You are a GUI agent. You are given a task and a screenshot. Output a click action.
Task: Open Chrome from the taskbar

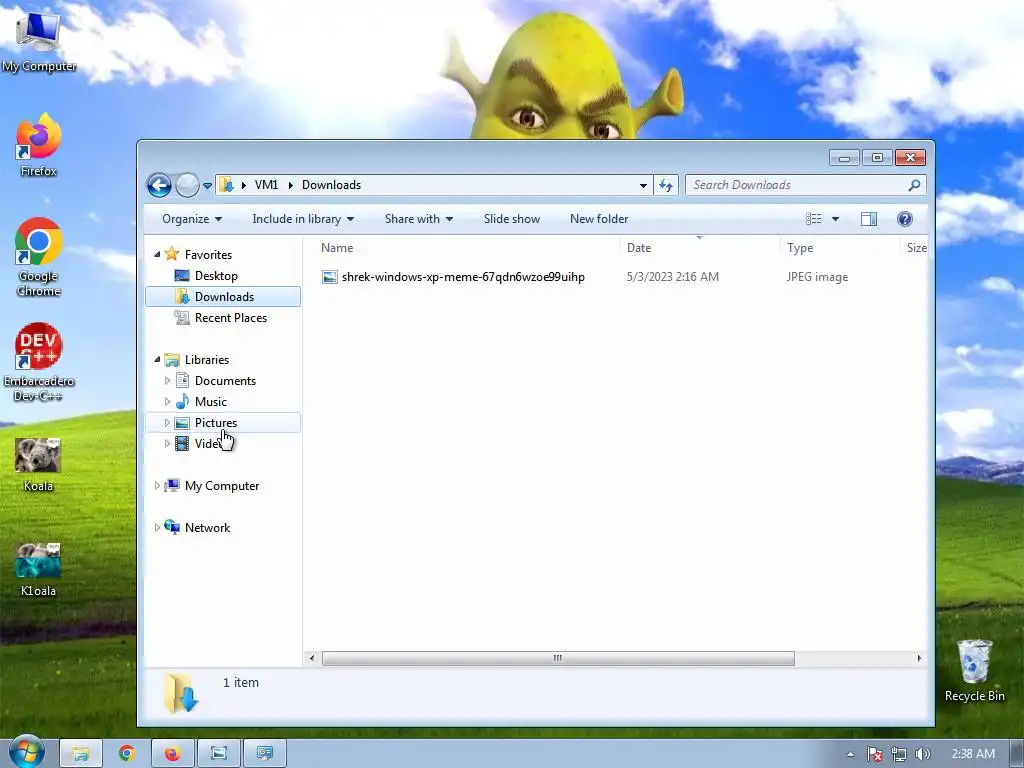pos(127,754)
